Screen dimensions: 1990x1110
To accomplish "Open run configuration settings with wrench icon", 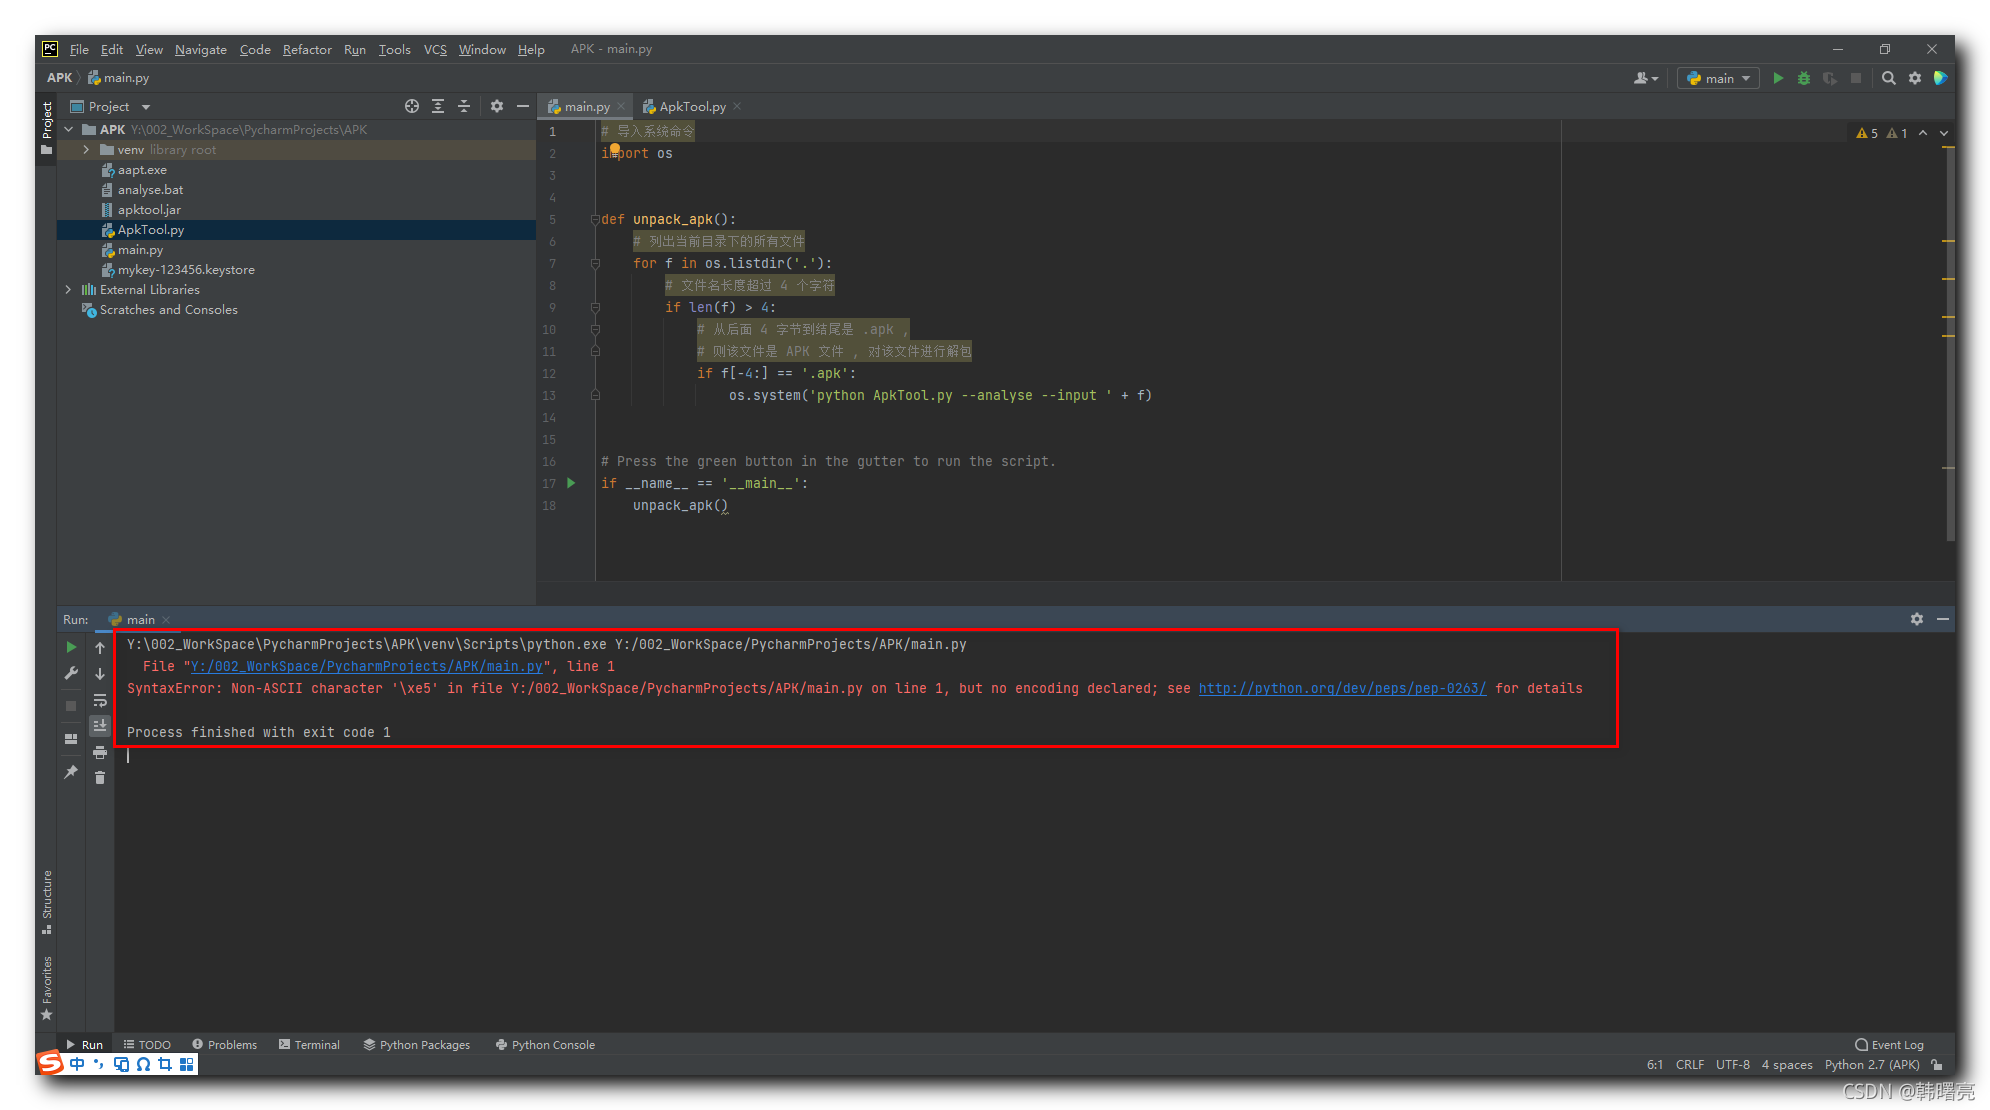I will (70, 673).
